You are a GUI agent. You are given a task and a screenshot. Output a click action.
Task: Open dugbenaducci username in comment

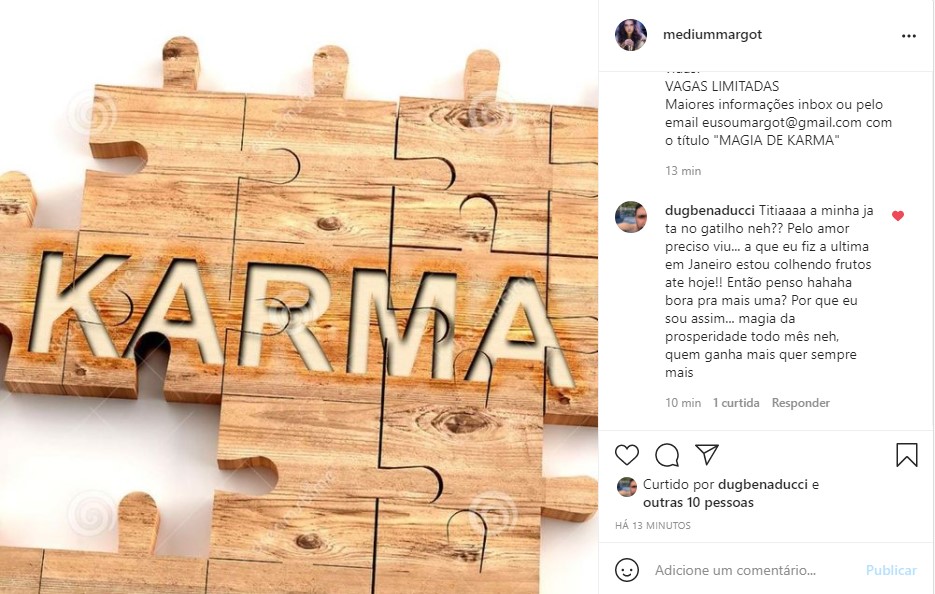click(x=710, y=210)
